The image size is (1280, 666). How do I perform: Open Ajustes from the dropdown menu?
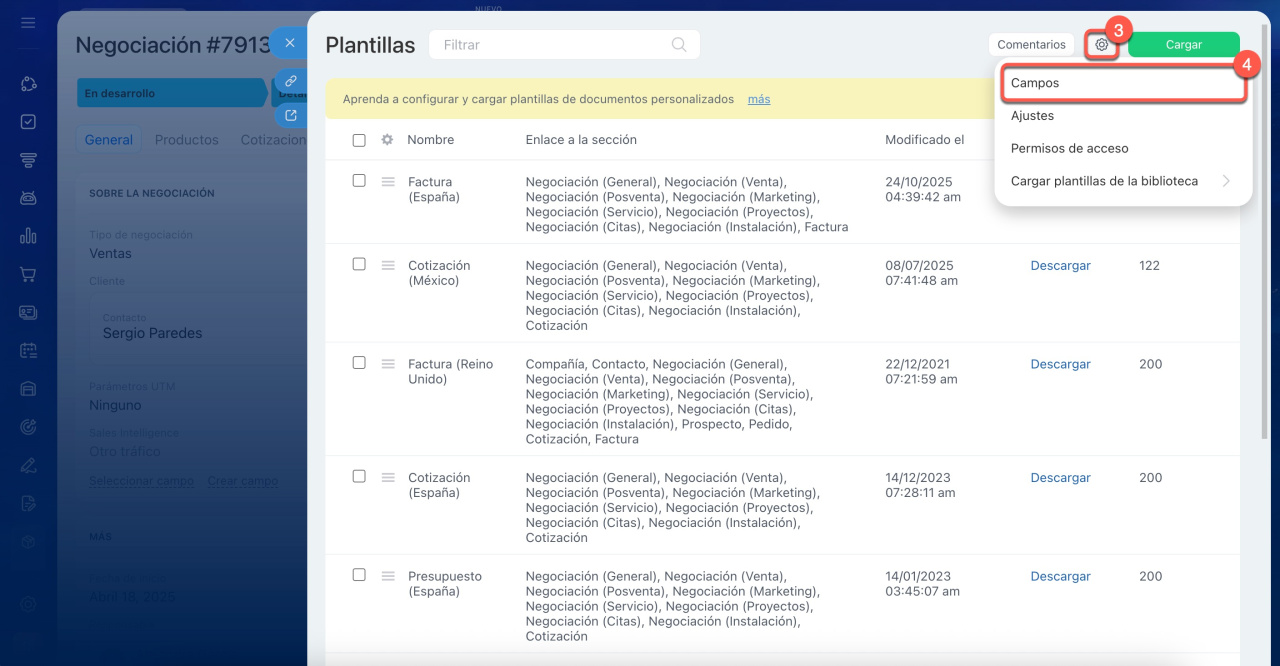(x=1032, y=116)
